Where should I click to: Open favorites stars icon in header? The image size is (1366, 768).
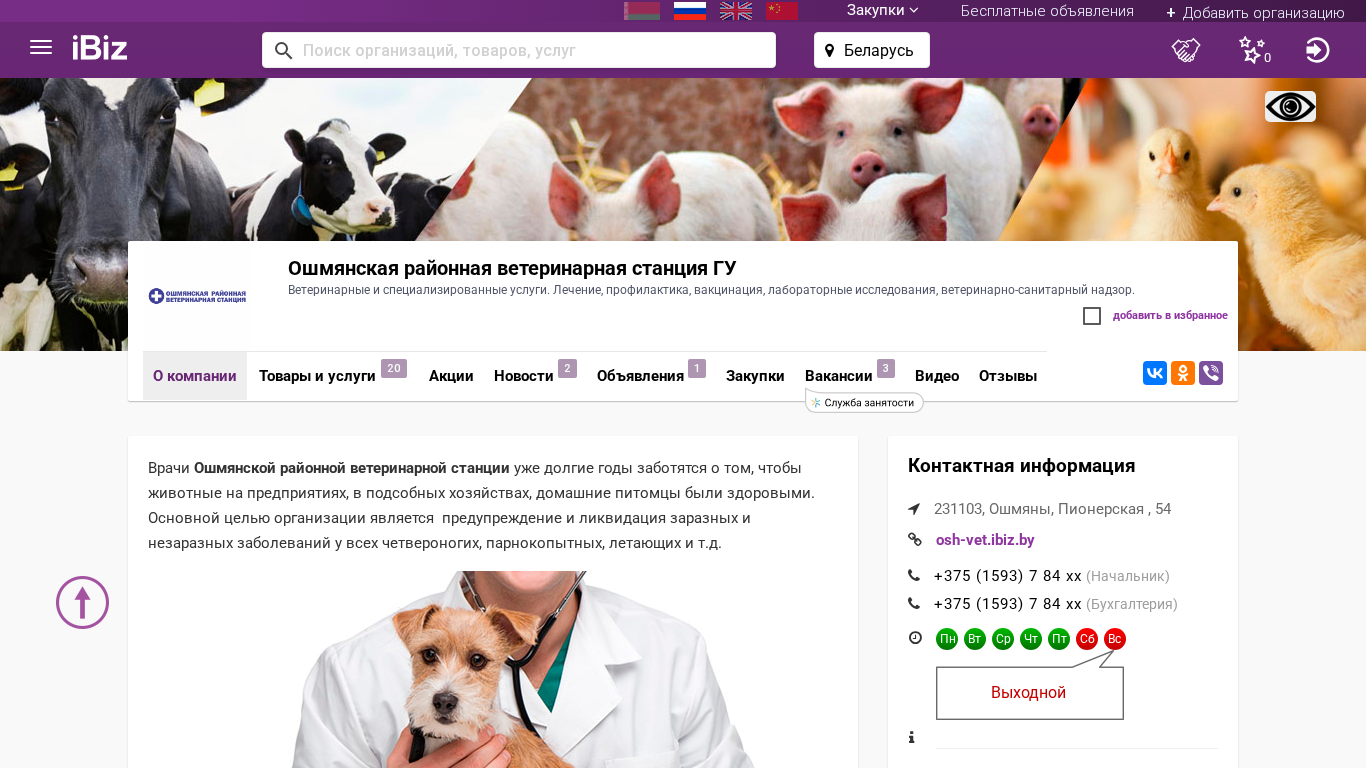[x=1253, y=50]
